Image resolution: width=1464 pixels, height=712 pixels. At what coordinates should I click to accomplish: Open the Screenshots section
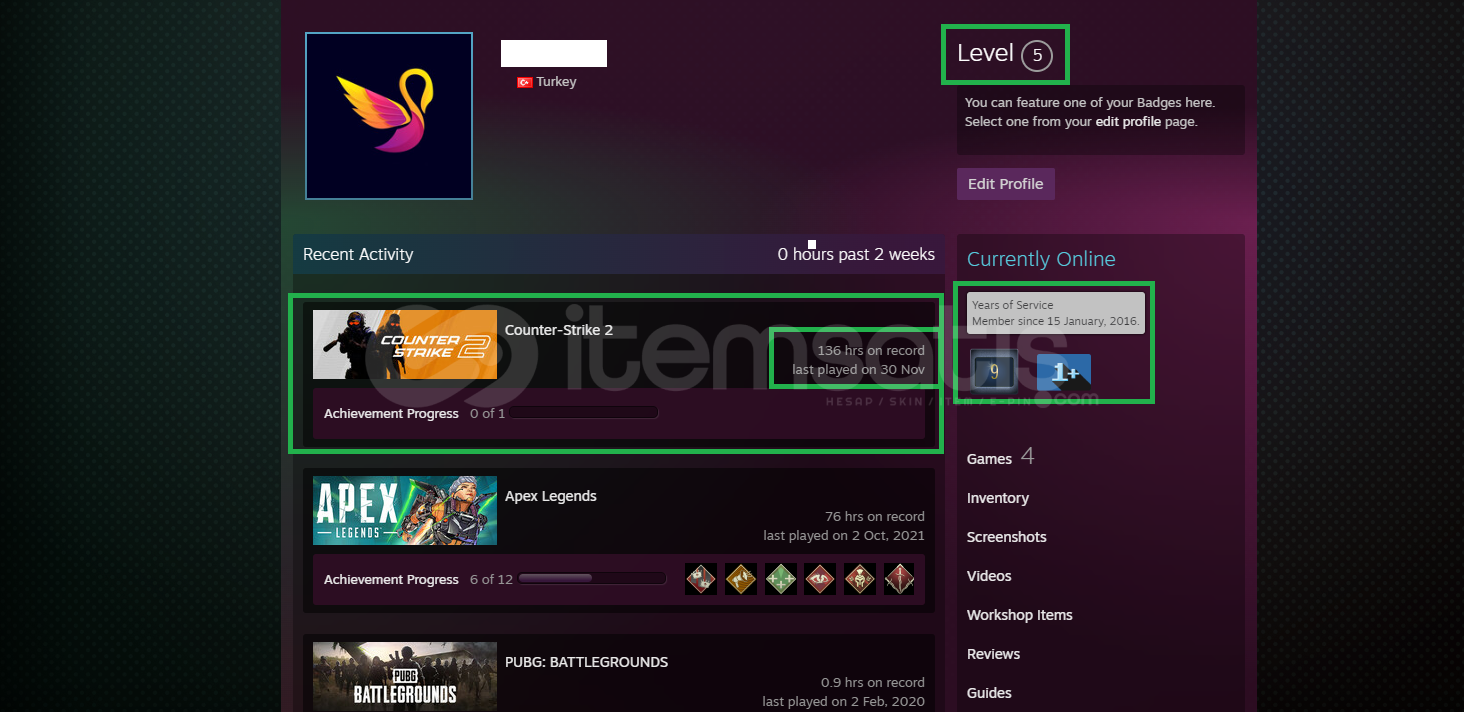click(x=1007, y=537)
